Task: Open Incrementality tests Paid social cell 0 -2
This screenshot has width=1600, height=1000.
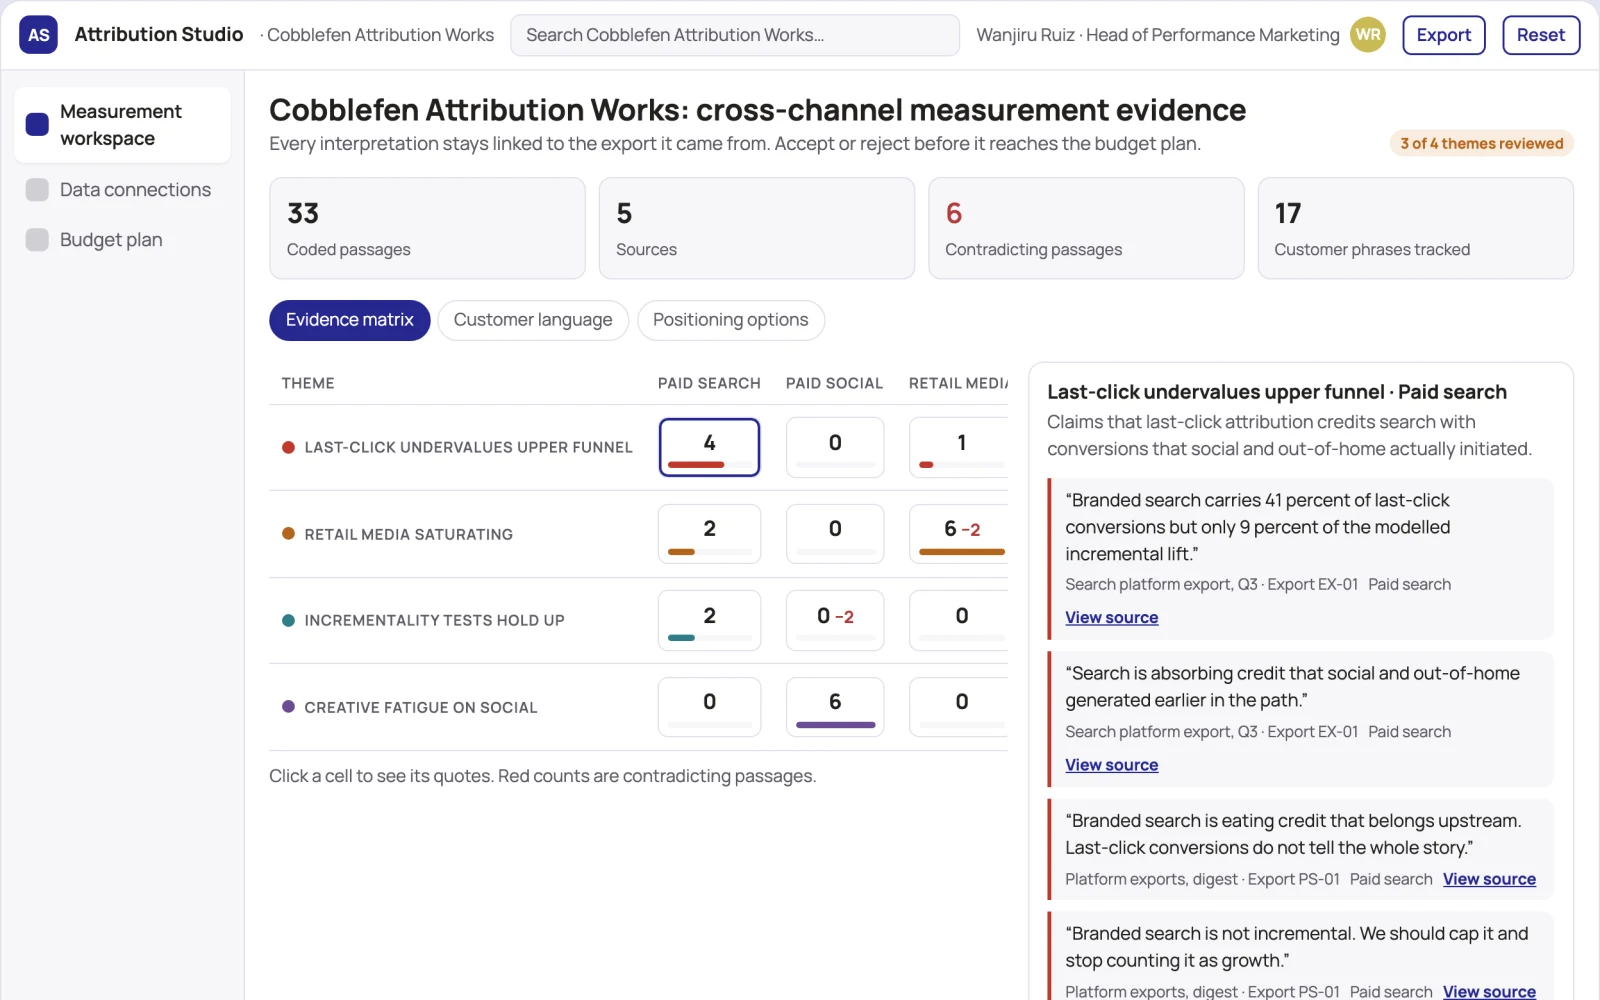Action: pyautogui.click(x=835, y=620)
